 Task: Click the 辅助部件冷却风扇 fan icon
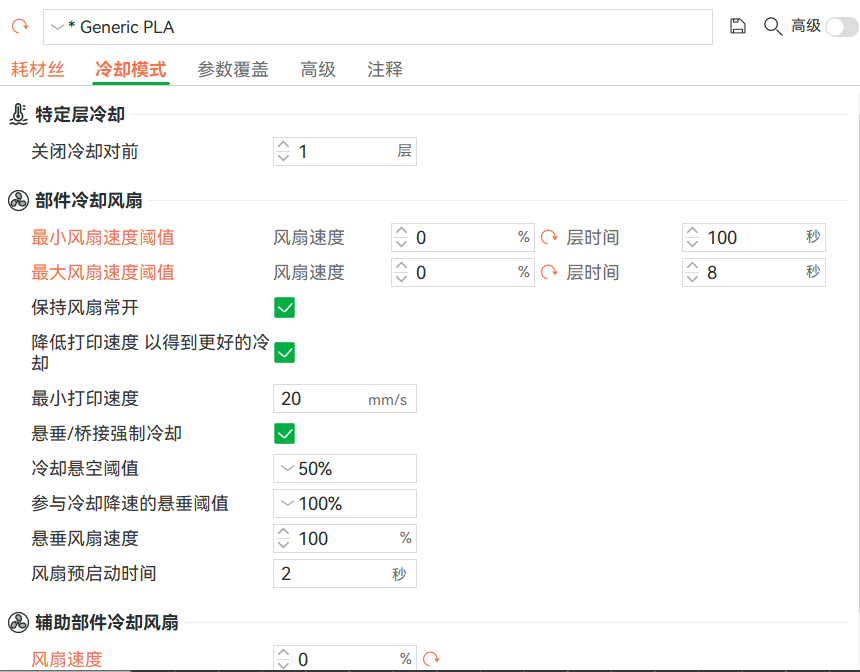[18, 623]
